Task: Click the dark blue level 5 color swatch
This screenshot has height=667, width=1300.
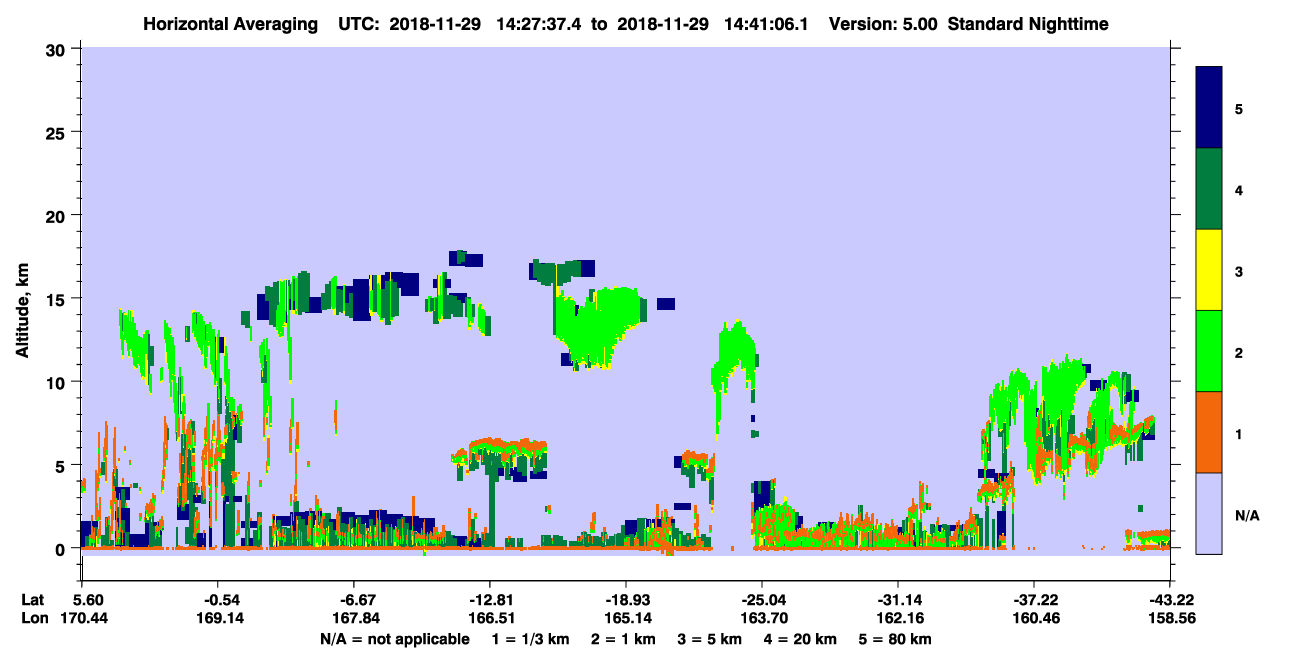Action: click(1209, 108)
